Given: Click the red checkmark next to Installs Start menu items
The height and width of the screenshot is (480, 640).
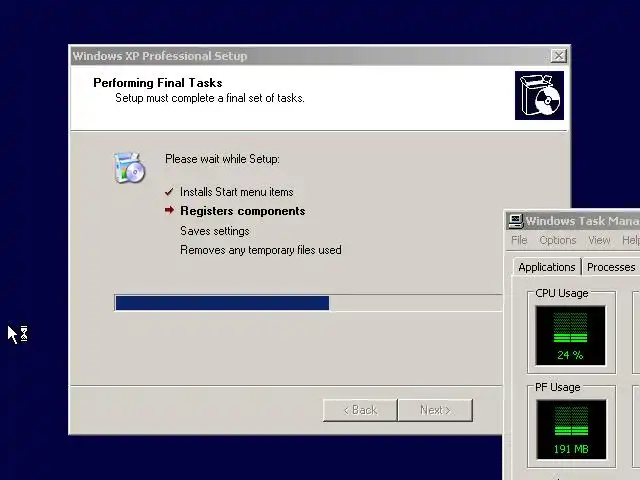Looking at the screenshot, I should pos(169,192).
